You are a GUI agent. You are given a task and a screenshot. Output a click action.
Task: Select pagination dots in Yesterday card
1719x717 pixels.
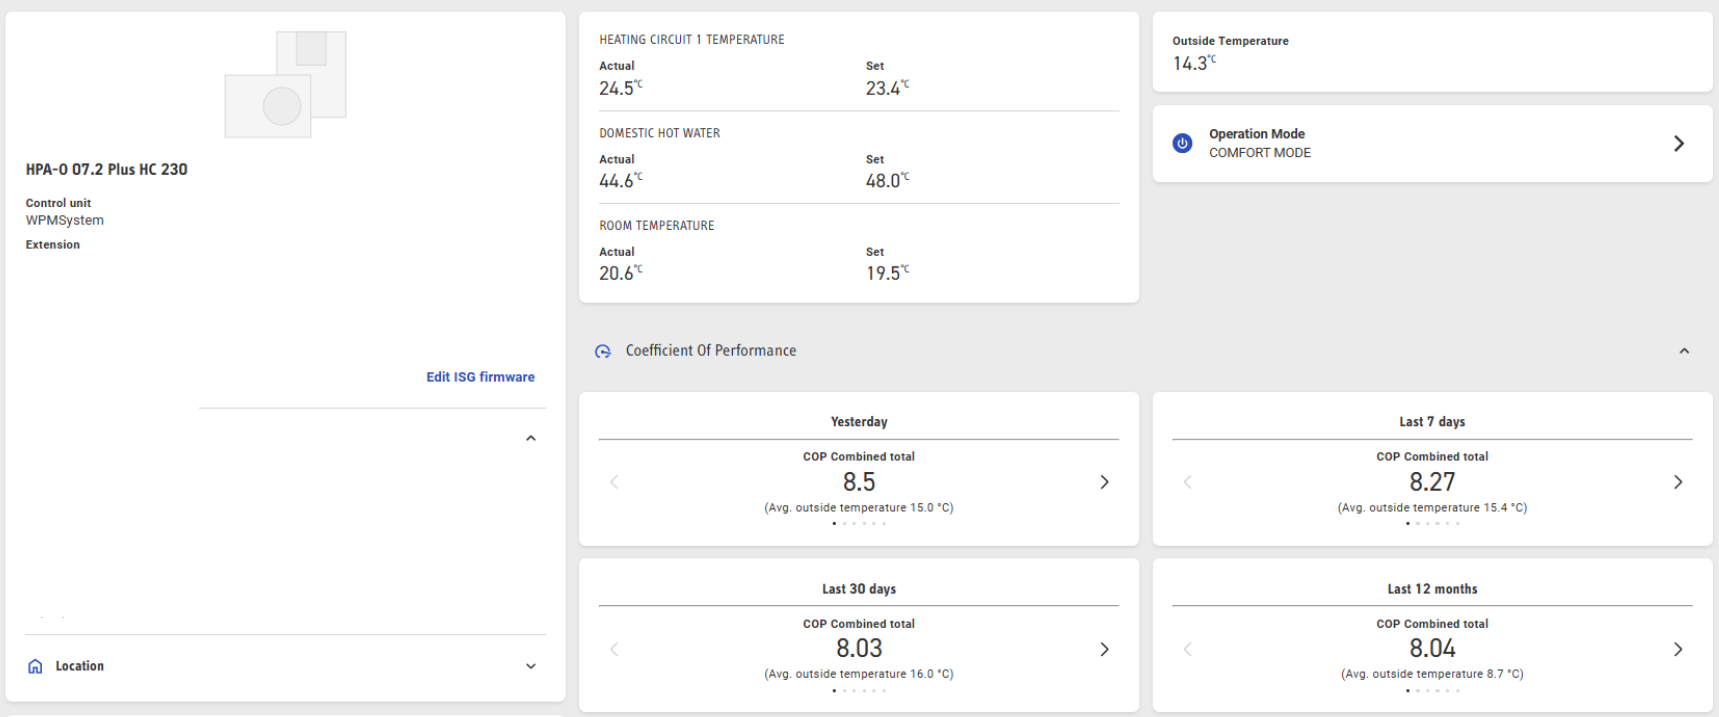[859, 523]
